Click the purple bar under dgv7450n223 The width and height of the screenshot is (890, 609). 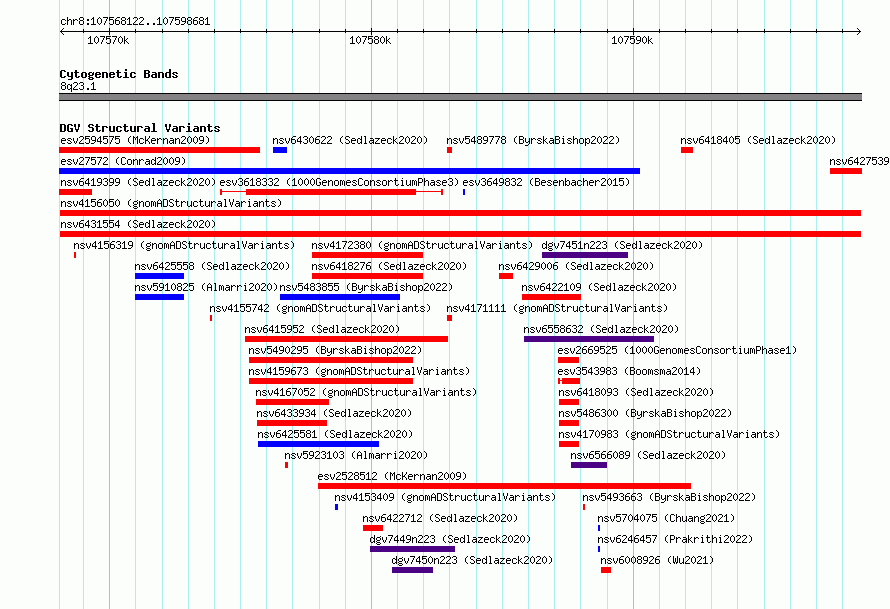click(413, 570)
